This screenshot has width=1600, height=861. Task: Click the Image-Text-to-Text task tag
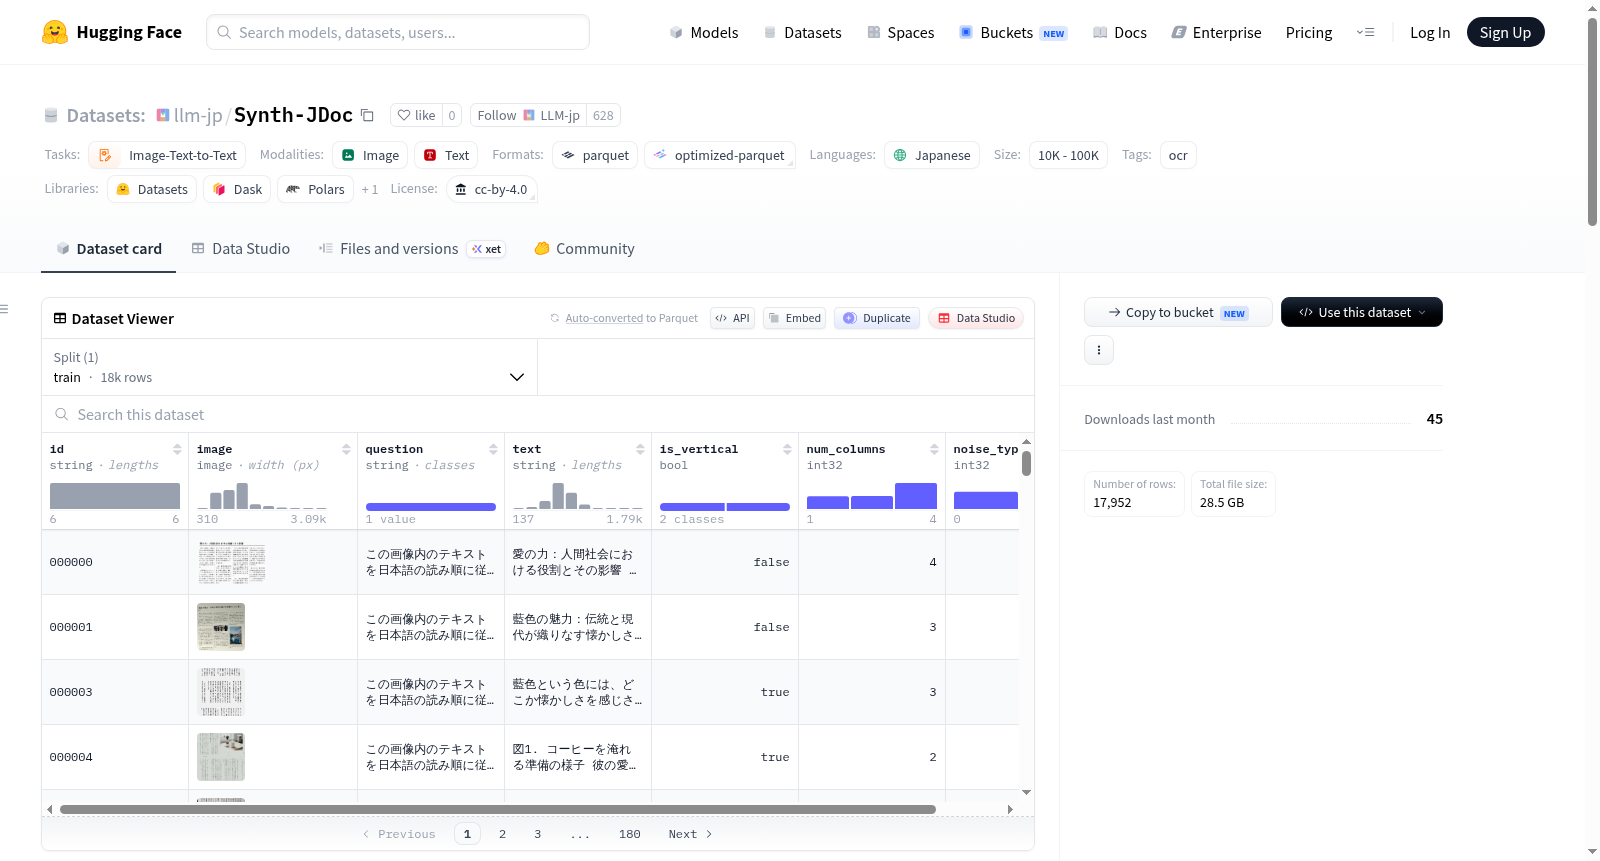(167, 155)
